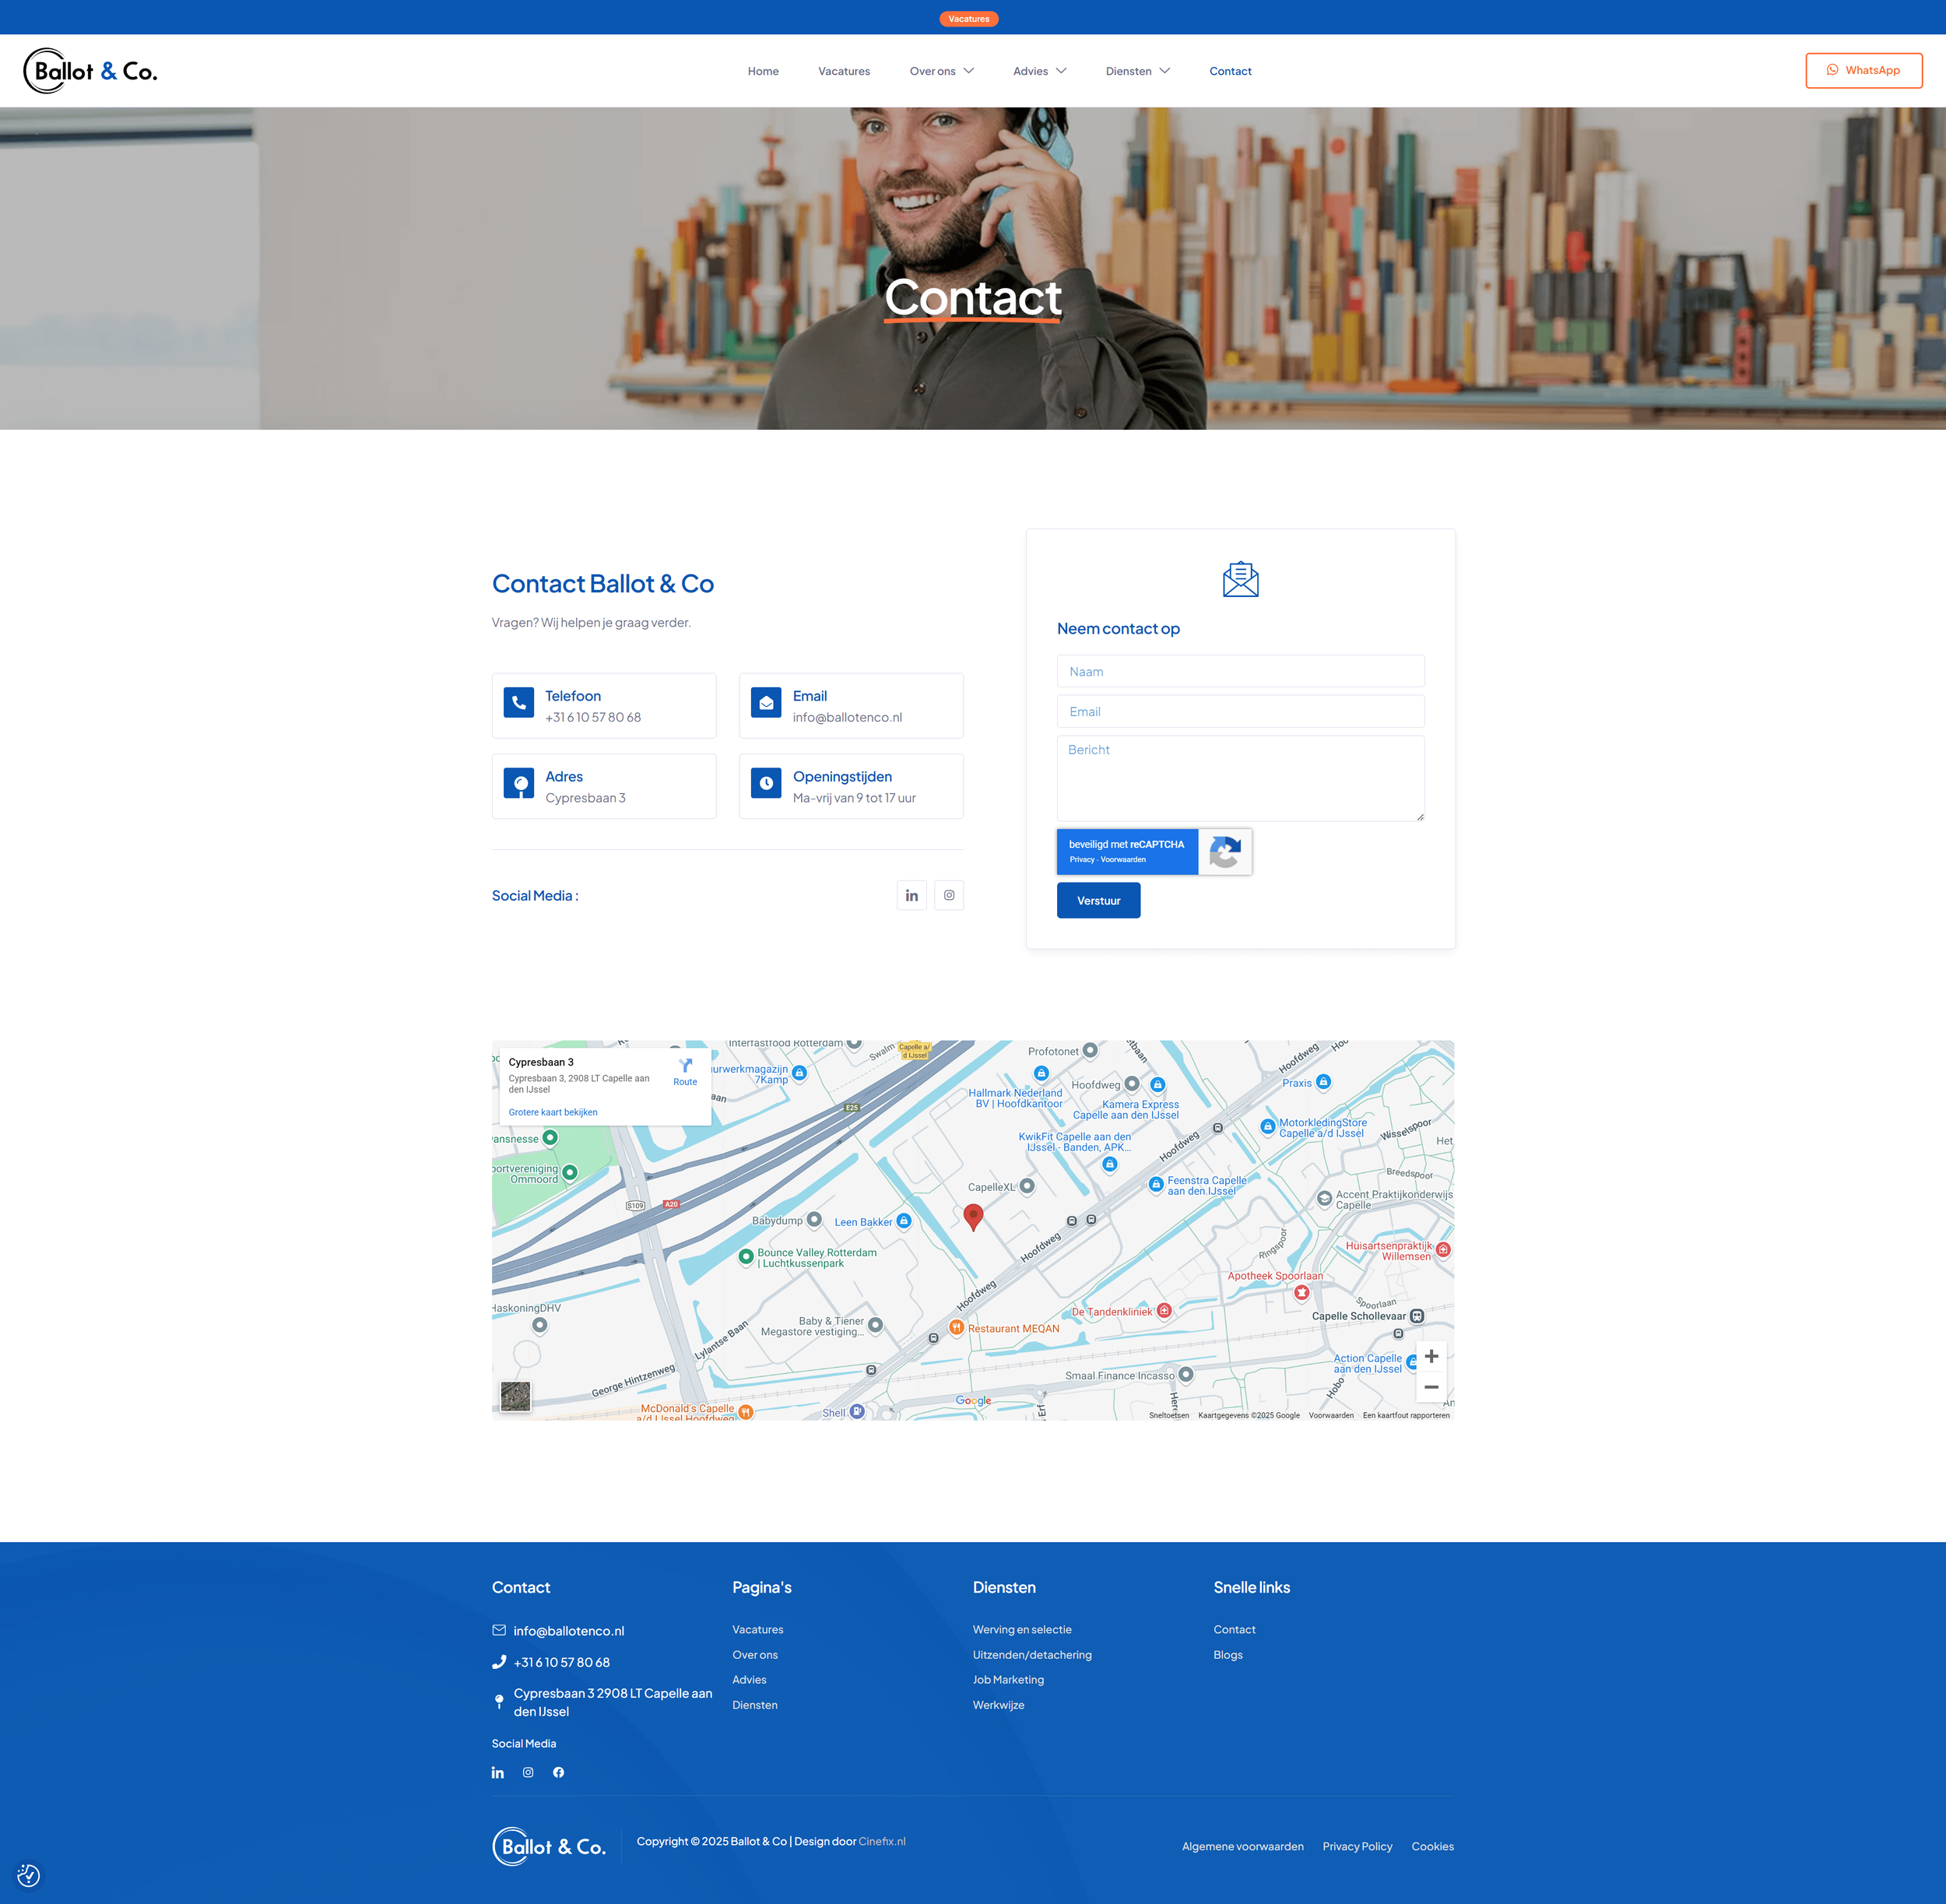Expand the Over ons dropdown
The image size is (1946, 1904).
tap(941, 71)
